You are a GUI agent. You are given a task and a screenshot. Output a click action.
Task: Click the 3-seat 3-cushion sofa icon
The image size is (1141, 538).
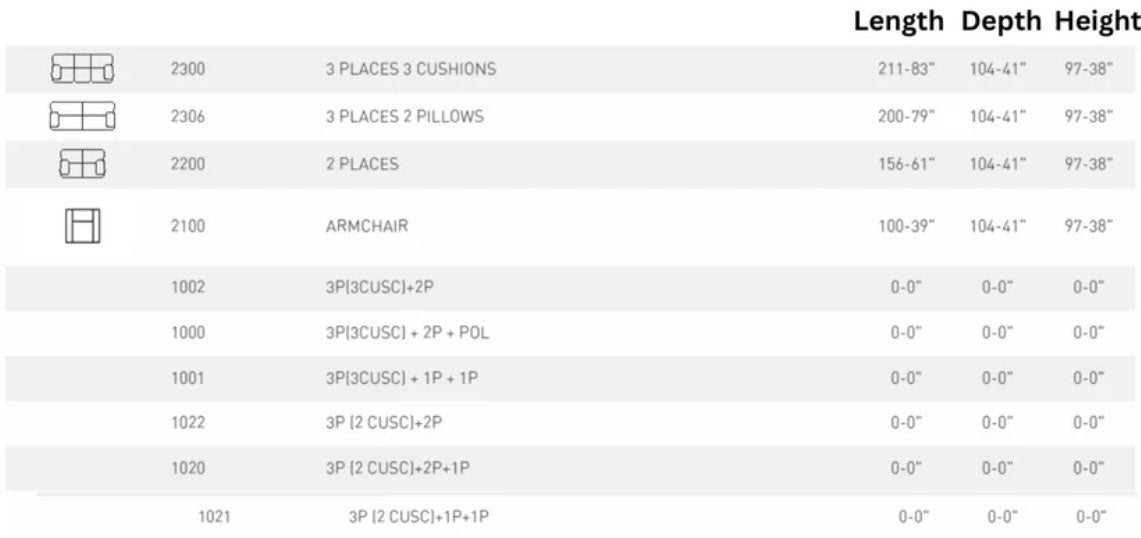(x=82, y=69)
